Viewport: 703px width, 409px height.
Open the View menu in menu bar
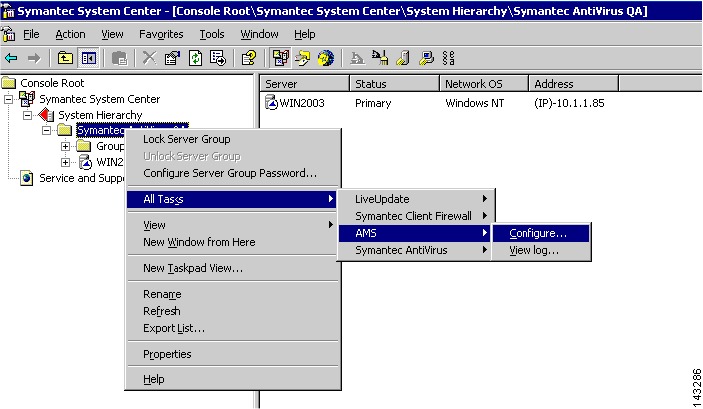tap(112, 34)
